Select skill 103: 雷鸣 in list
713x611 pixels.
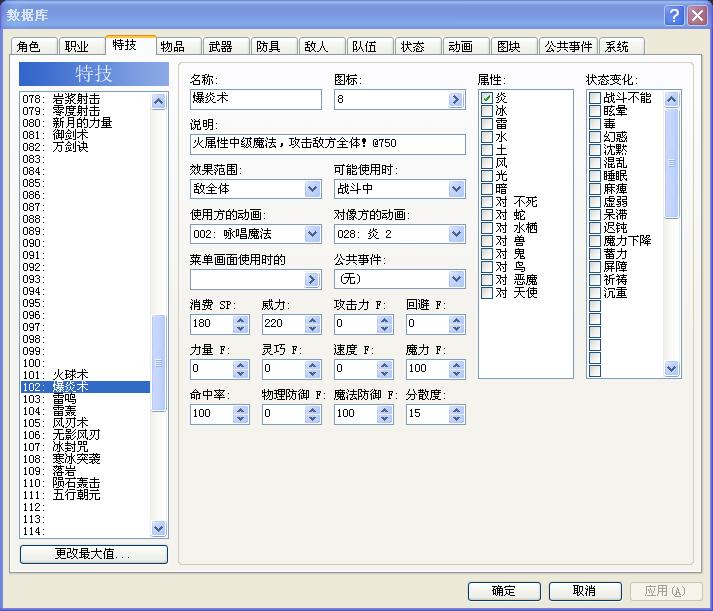click(x=85, y=399)
